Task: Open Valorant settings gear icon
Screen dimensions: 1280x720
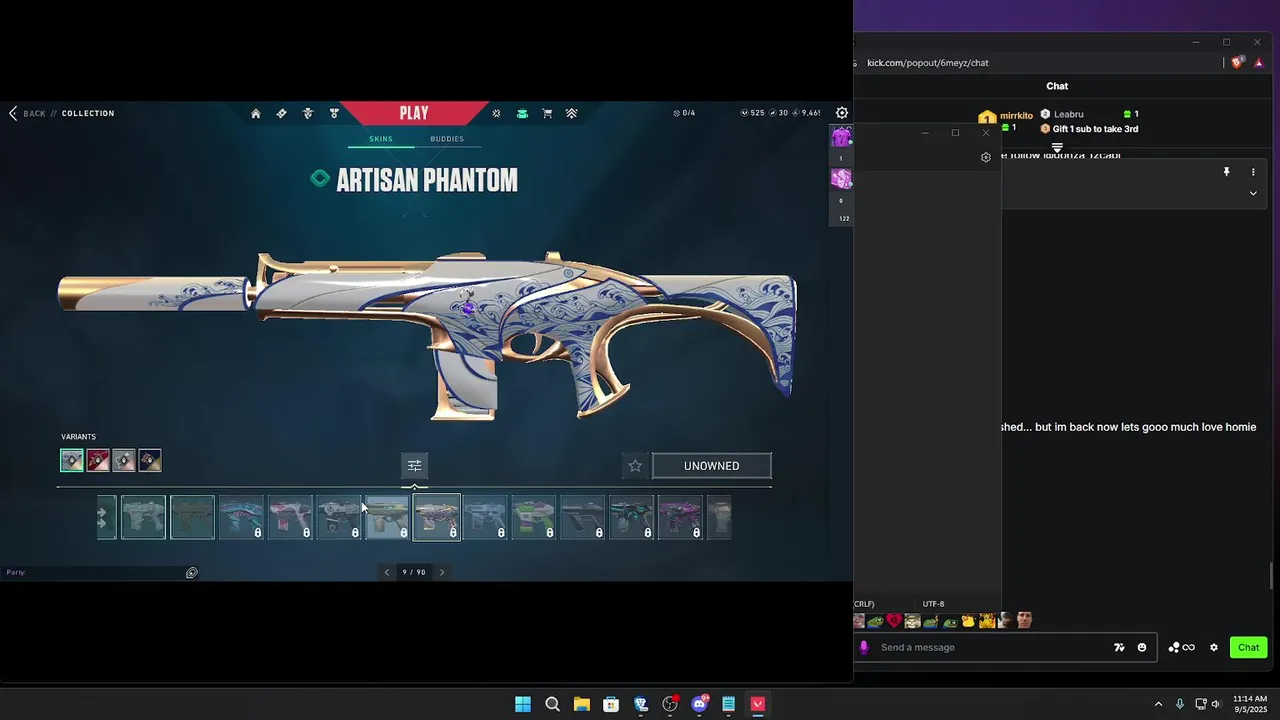Action: (842, 113)
